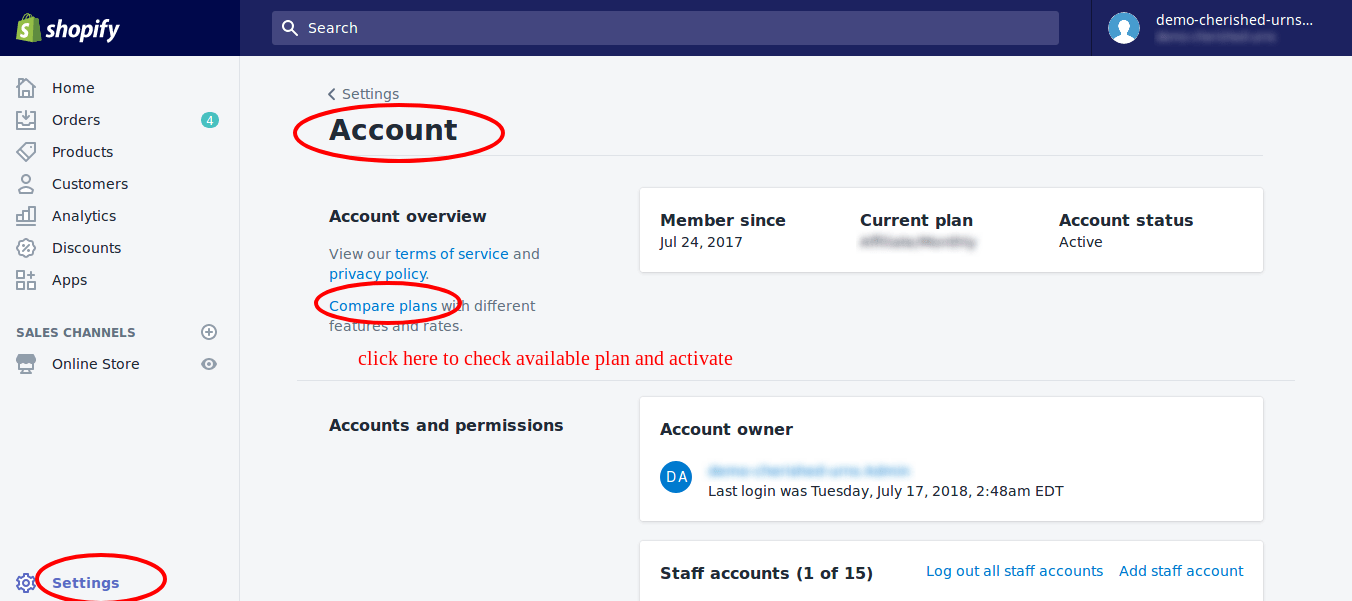Click the Account status label
This screenshot has width=1352, height=601.
coord(1126,221)
